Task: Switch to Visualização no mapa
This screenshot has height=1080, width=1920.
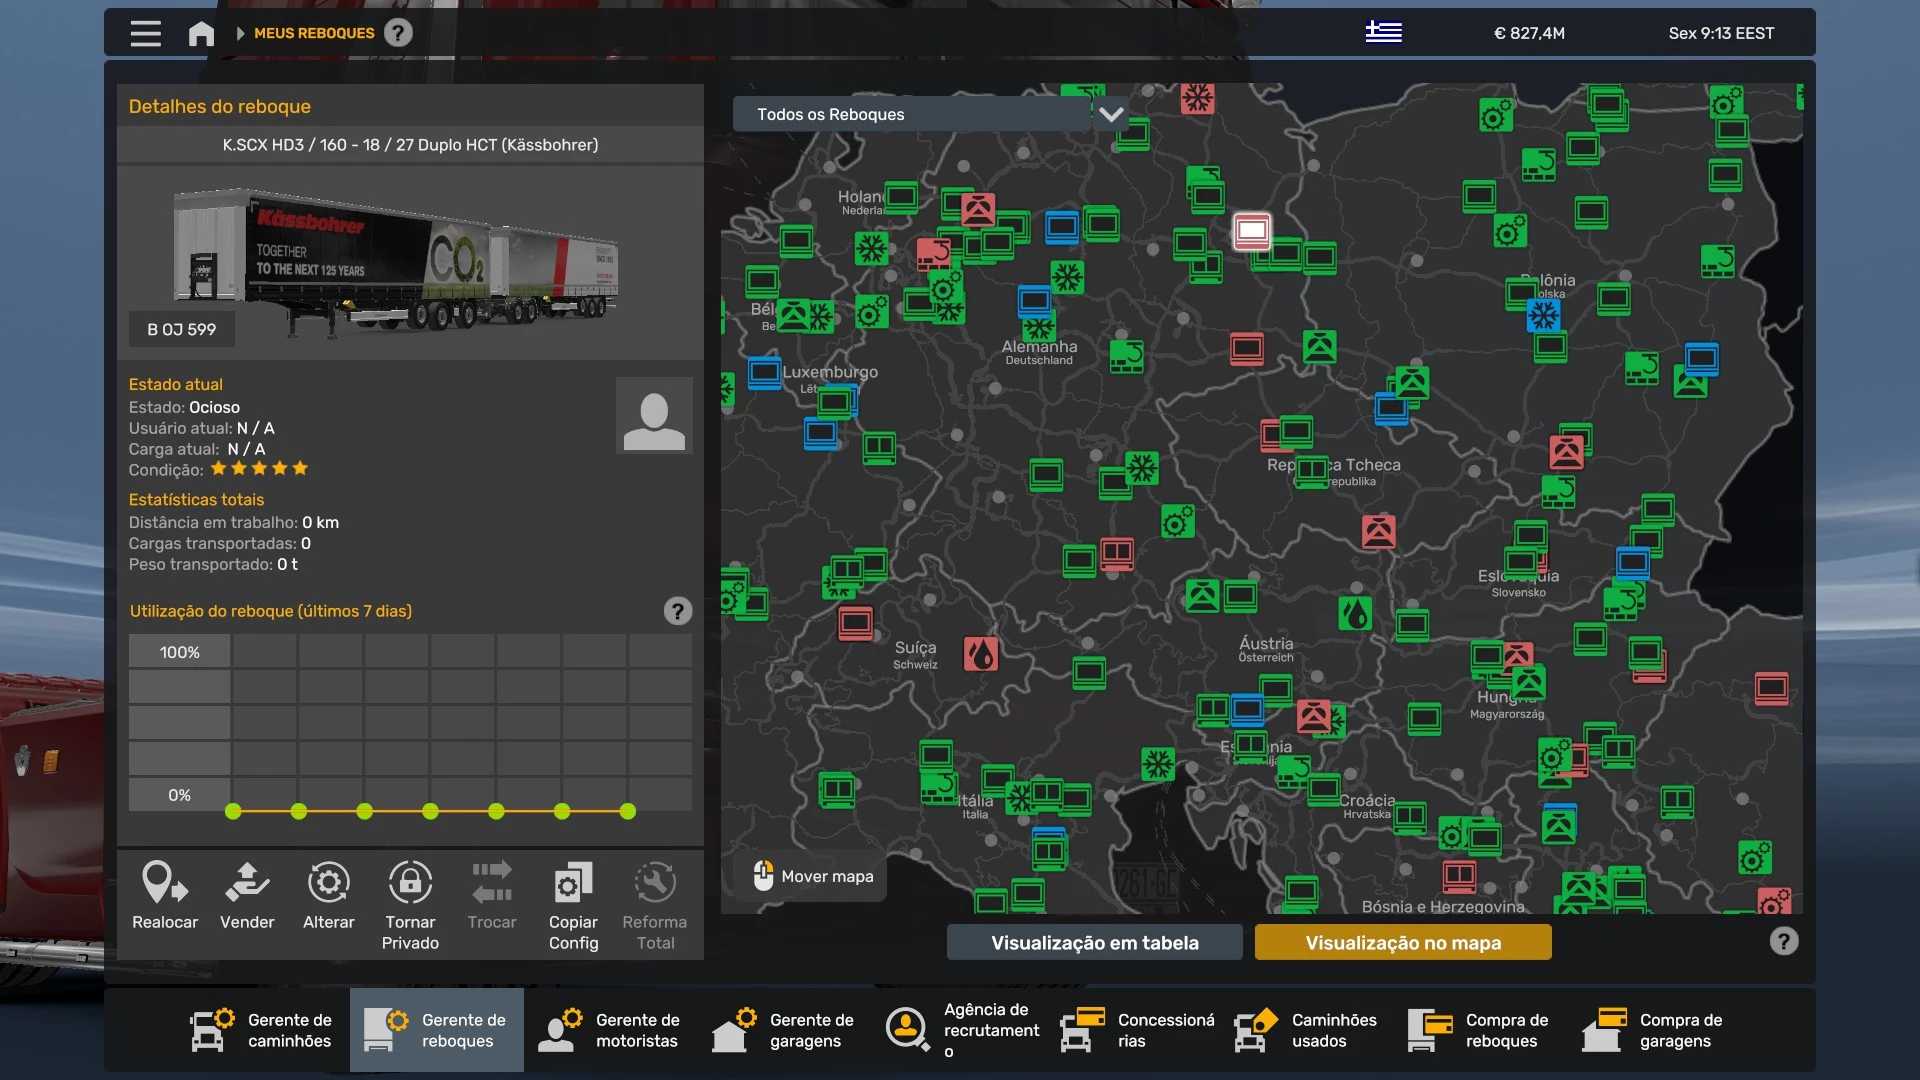Action: point(1402,942)
